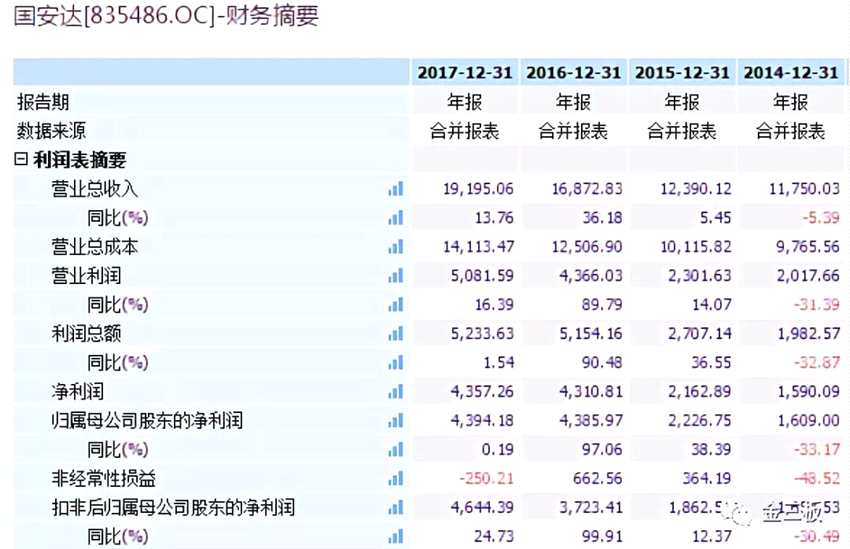Select negative growth value -5.39

[821, 218]
